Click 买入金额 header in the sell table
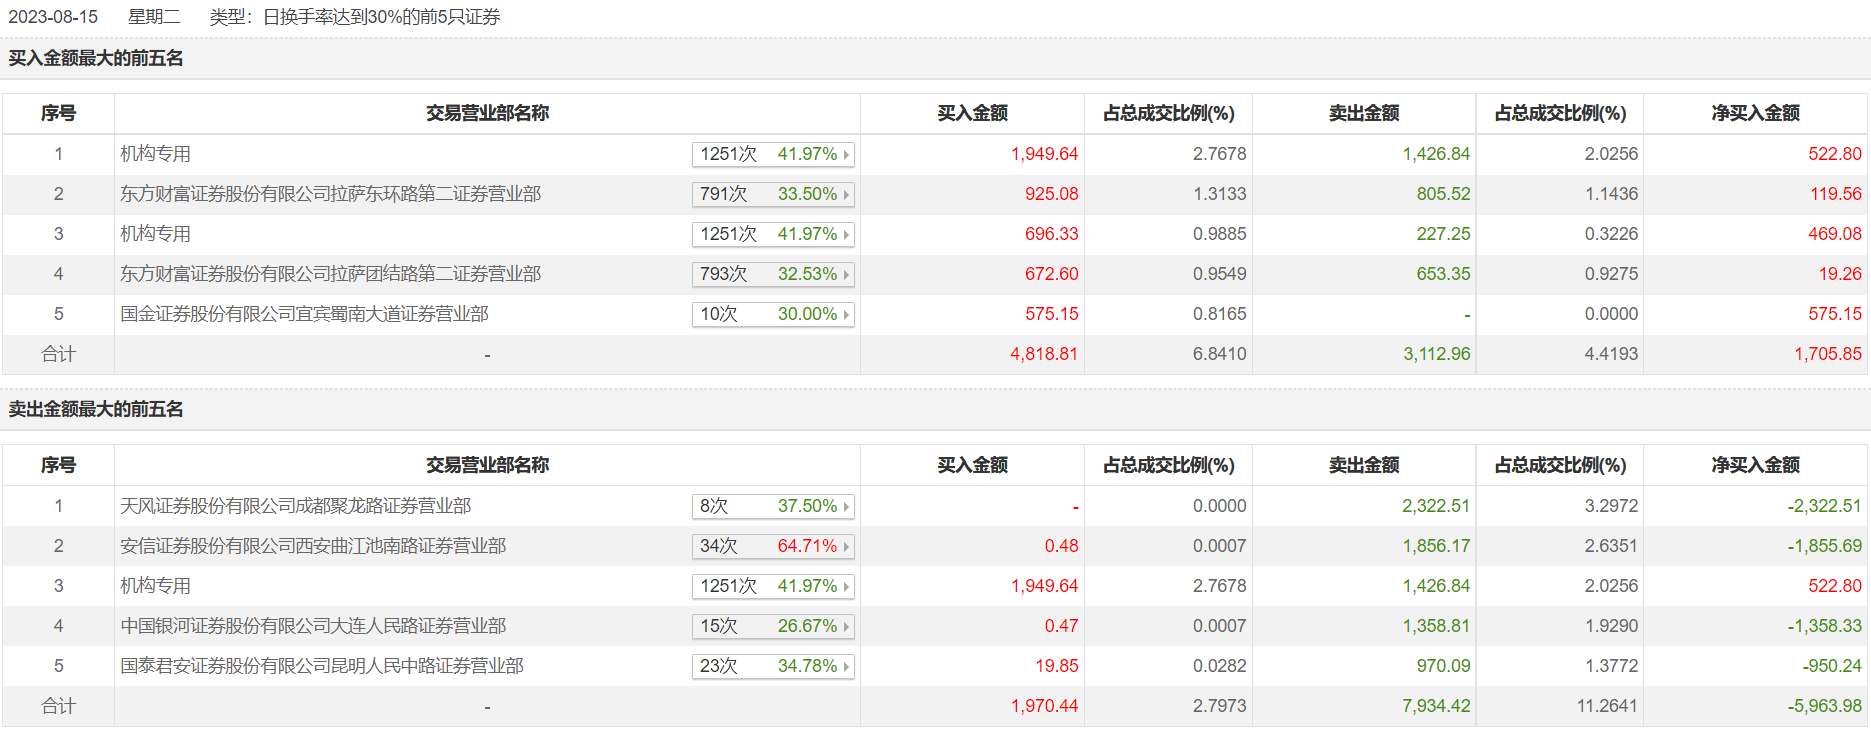The image size is (1871, 730). (972, 465)
